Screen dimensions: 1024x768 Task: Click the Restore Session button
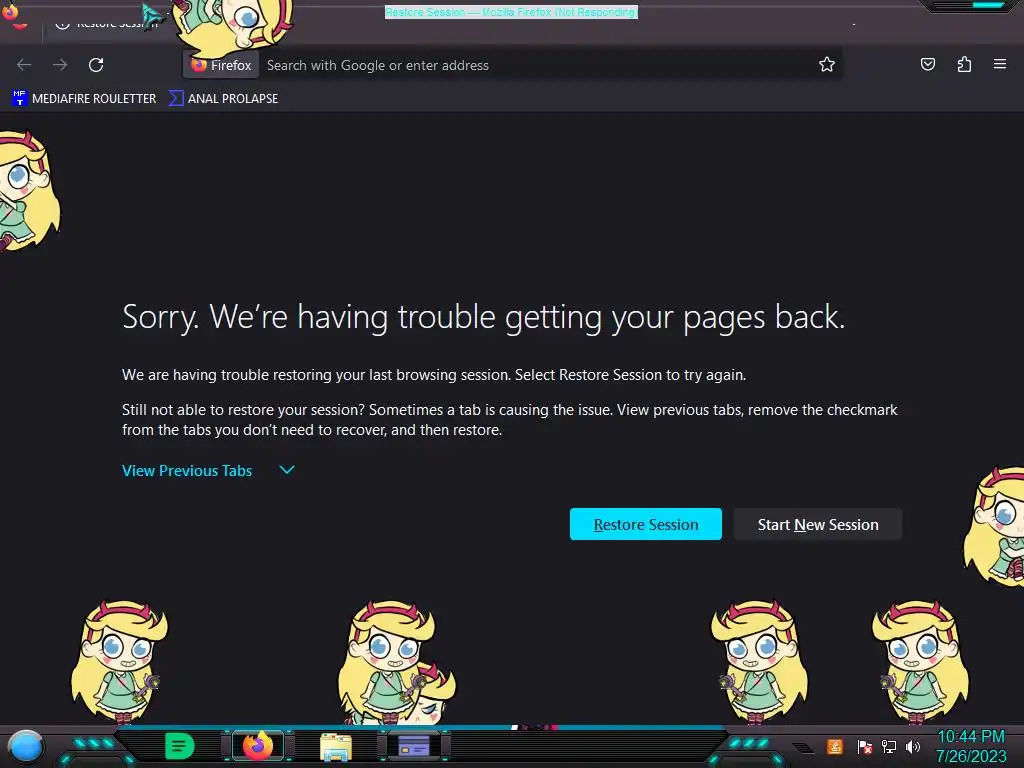(x=646, y=524)
